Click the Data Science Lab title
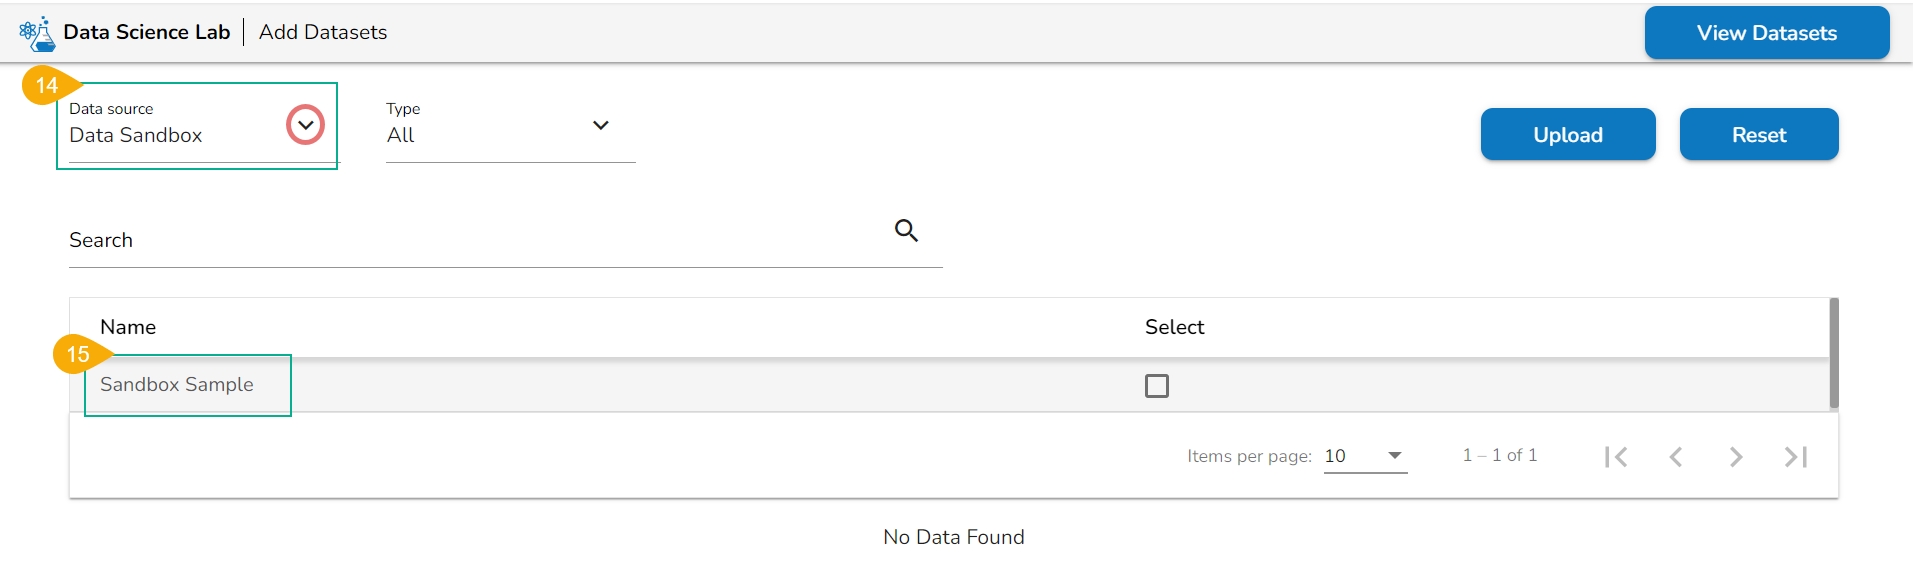The height and width of the screenshot is (582, 1913). coord(147,32)
